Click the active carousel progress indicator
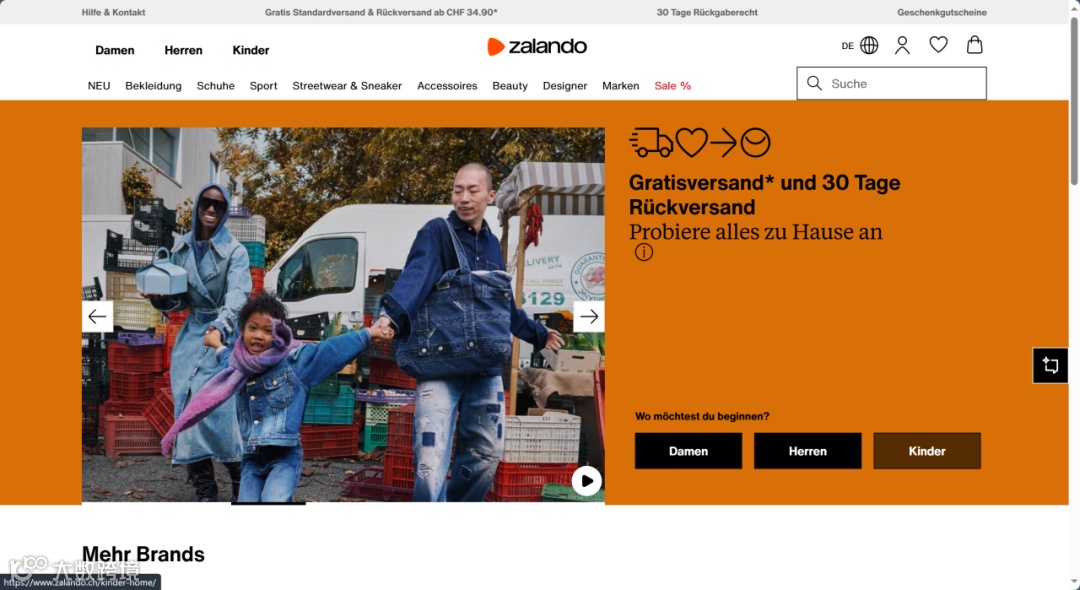 [x=268, y=503]
